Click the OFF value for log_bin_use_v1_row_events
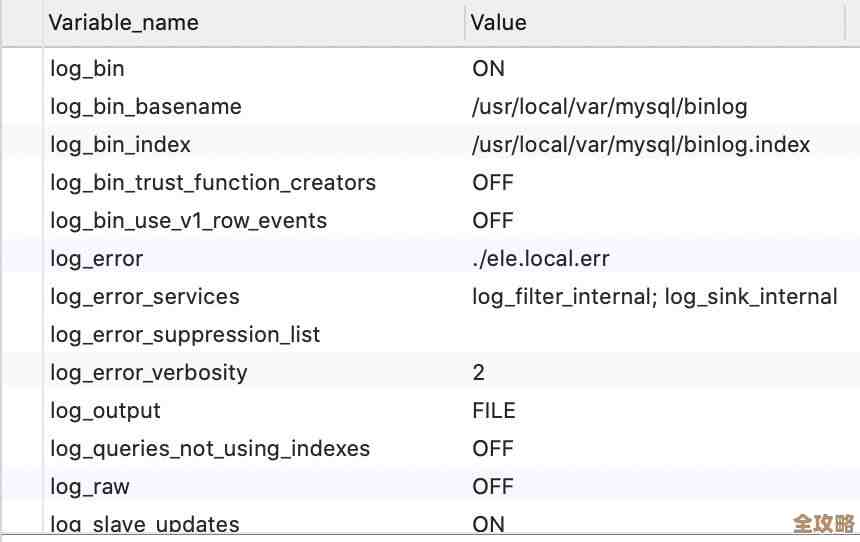This screenshot has width=860, height=542. pyautogui.click(x=492, y=221)
